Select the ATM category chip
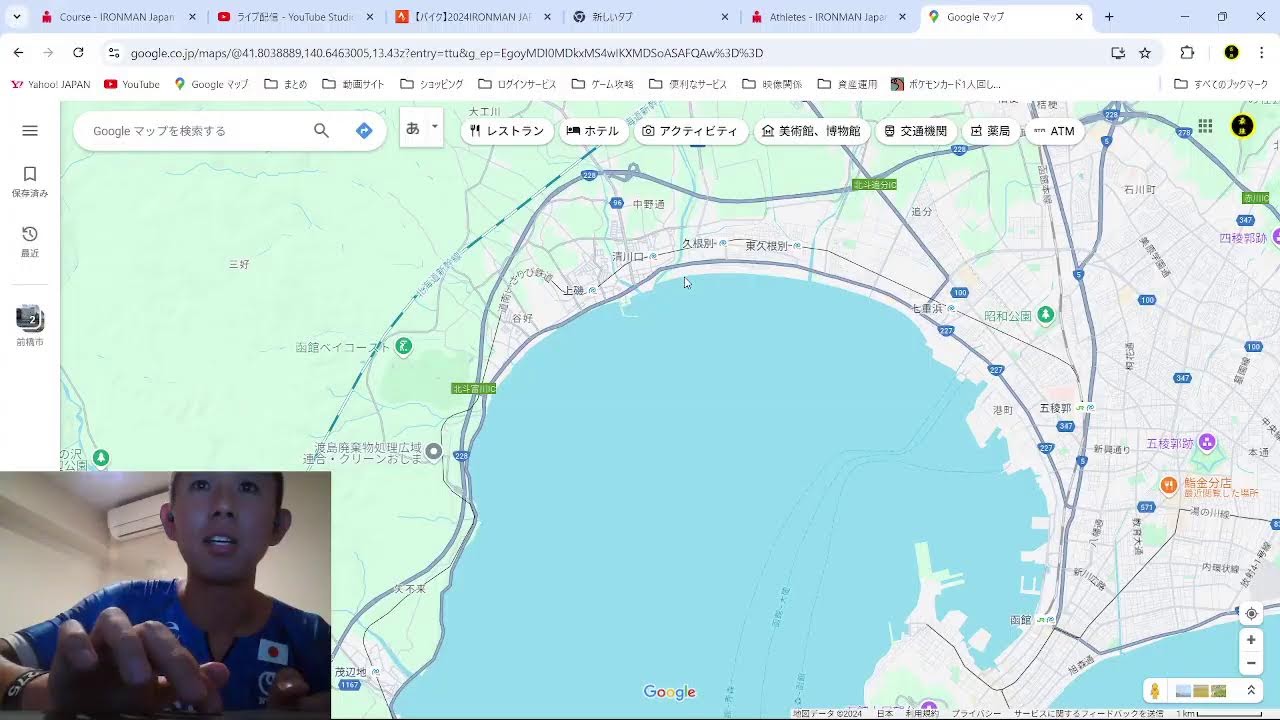The width and height of the screenshot is (1280, 720). [x=1054, y=131]
